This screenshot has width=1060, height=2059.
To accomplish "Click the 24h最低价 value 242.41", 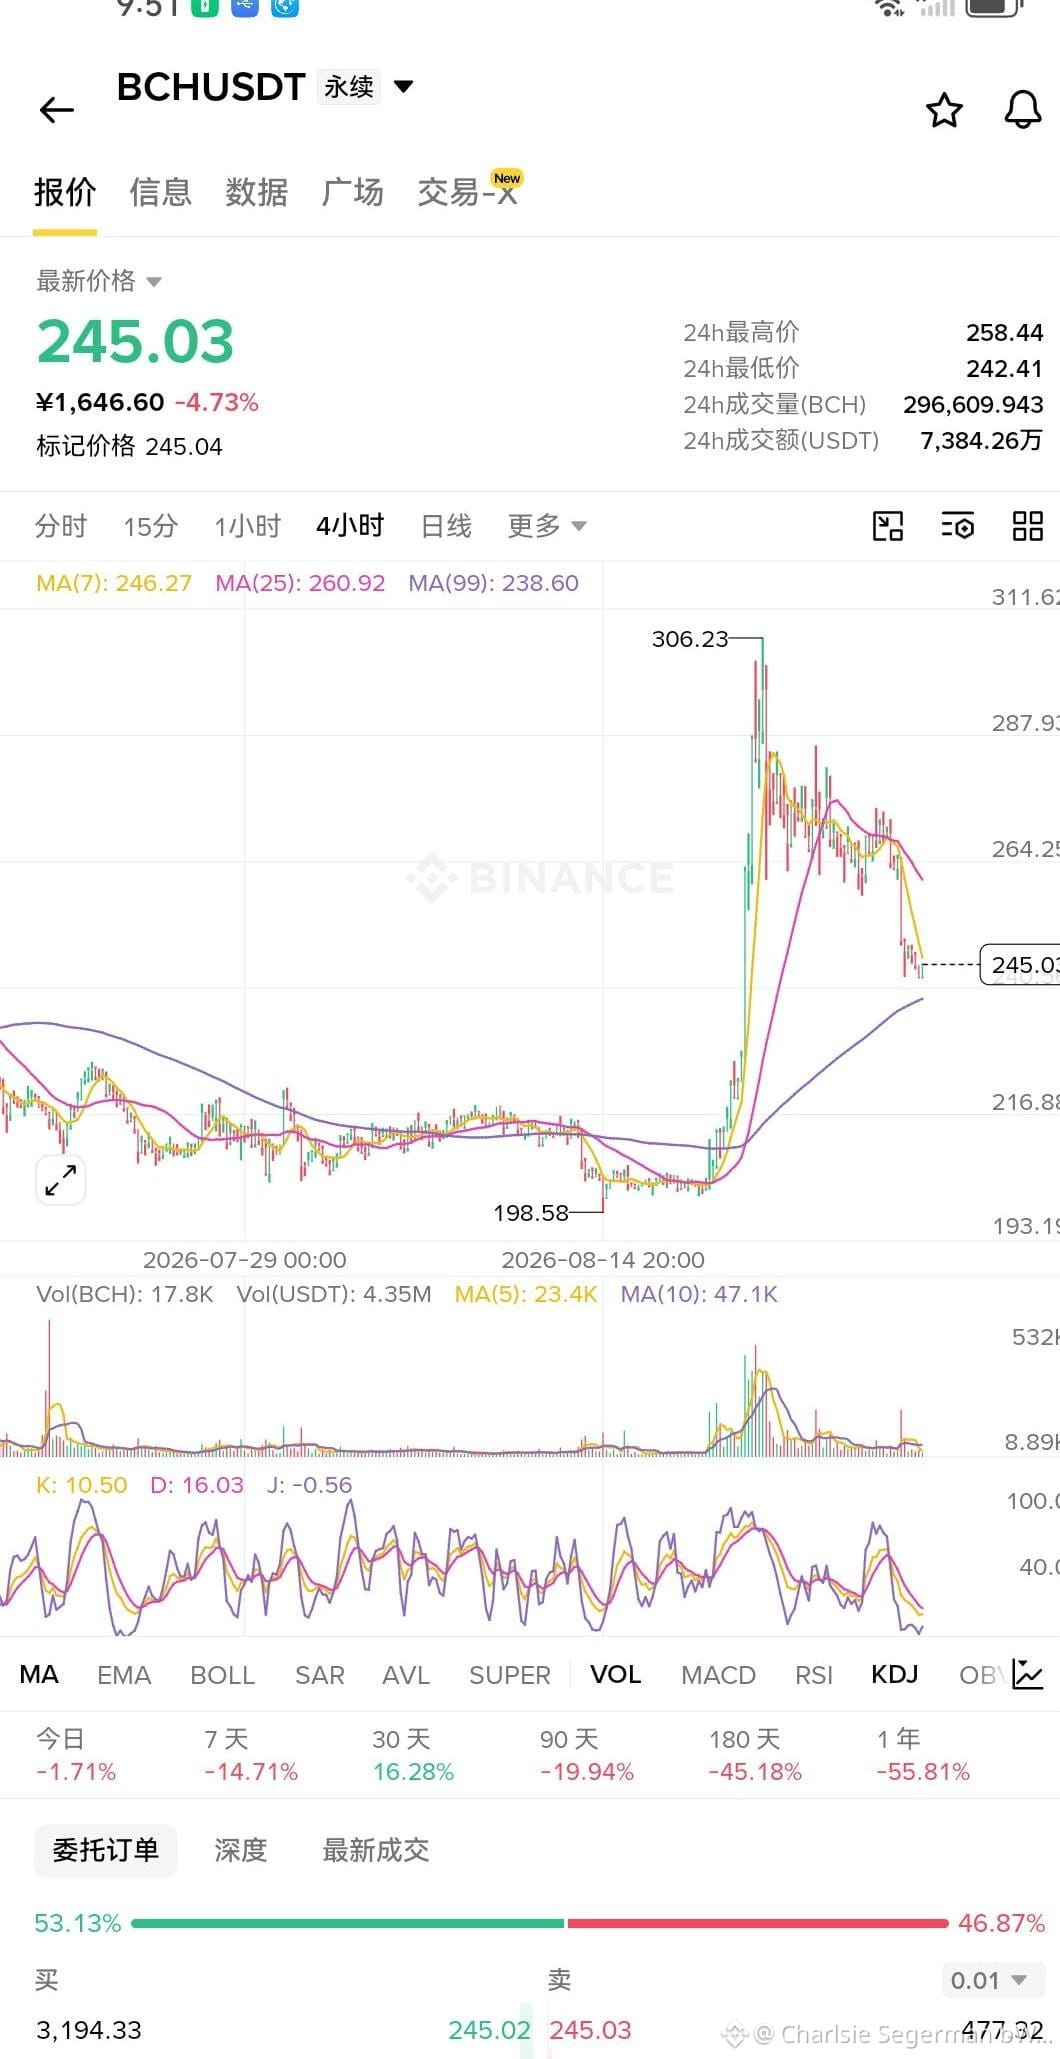I will (1004, 368).
